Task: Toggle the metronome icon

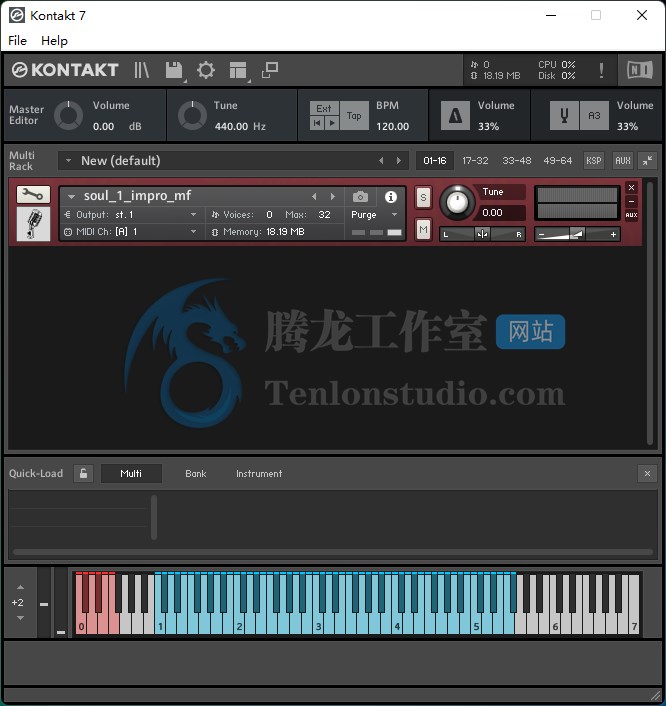Action: coord(455,116)
